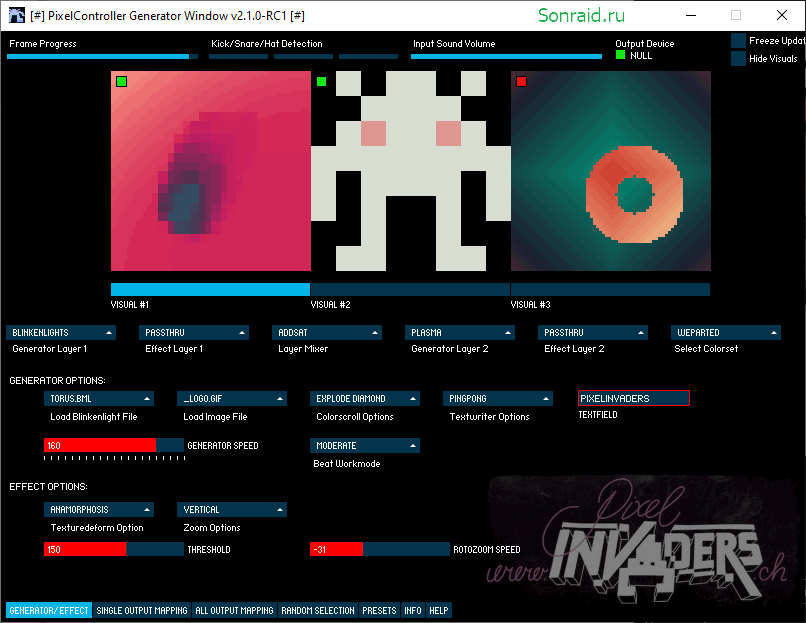Select the Visual #2 invader preview thumbnail
The height and width of the screenshot is (623, 806).
click(x=411, y=171)
